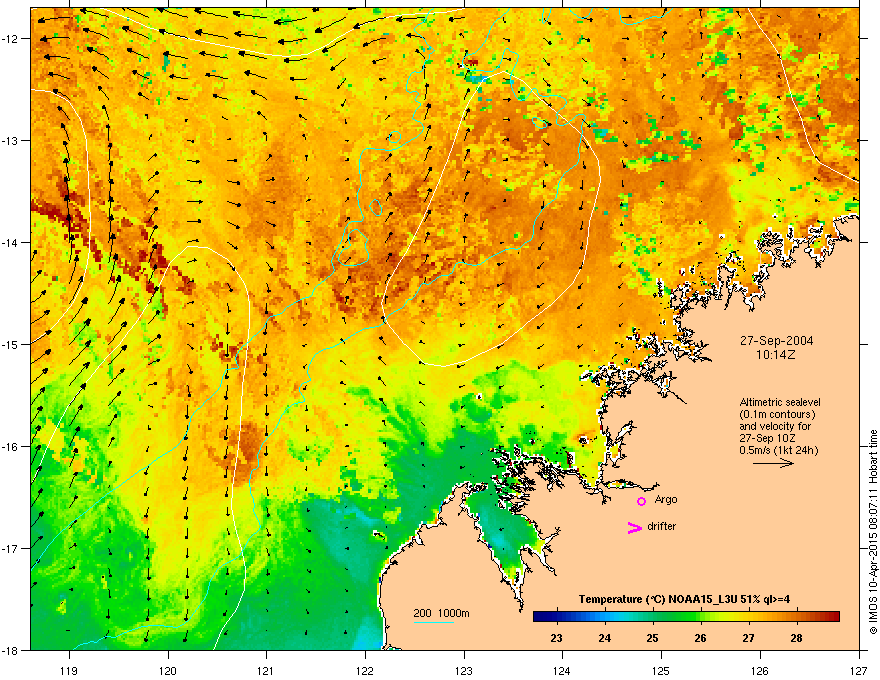Click the 'Altimetric sealevel' caption line
Image resolution: width=880 pixels, height=680 pixels.
click(x=780, y=402)
